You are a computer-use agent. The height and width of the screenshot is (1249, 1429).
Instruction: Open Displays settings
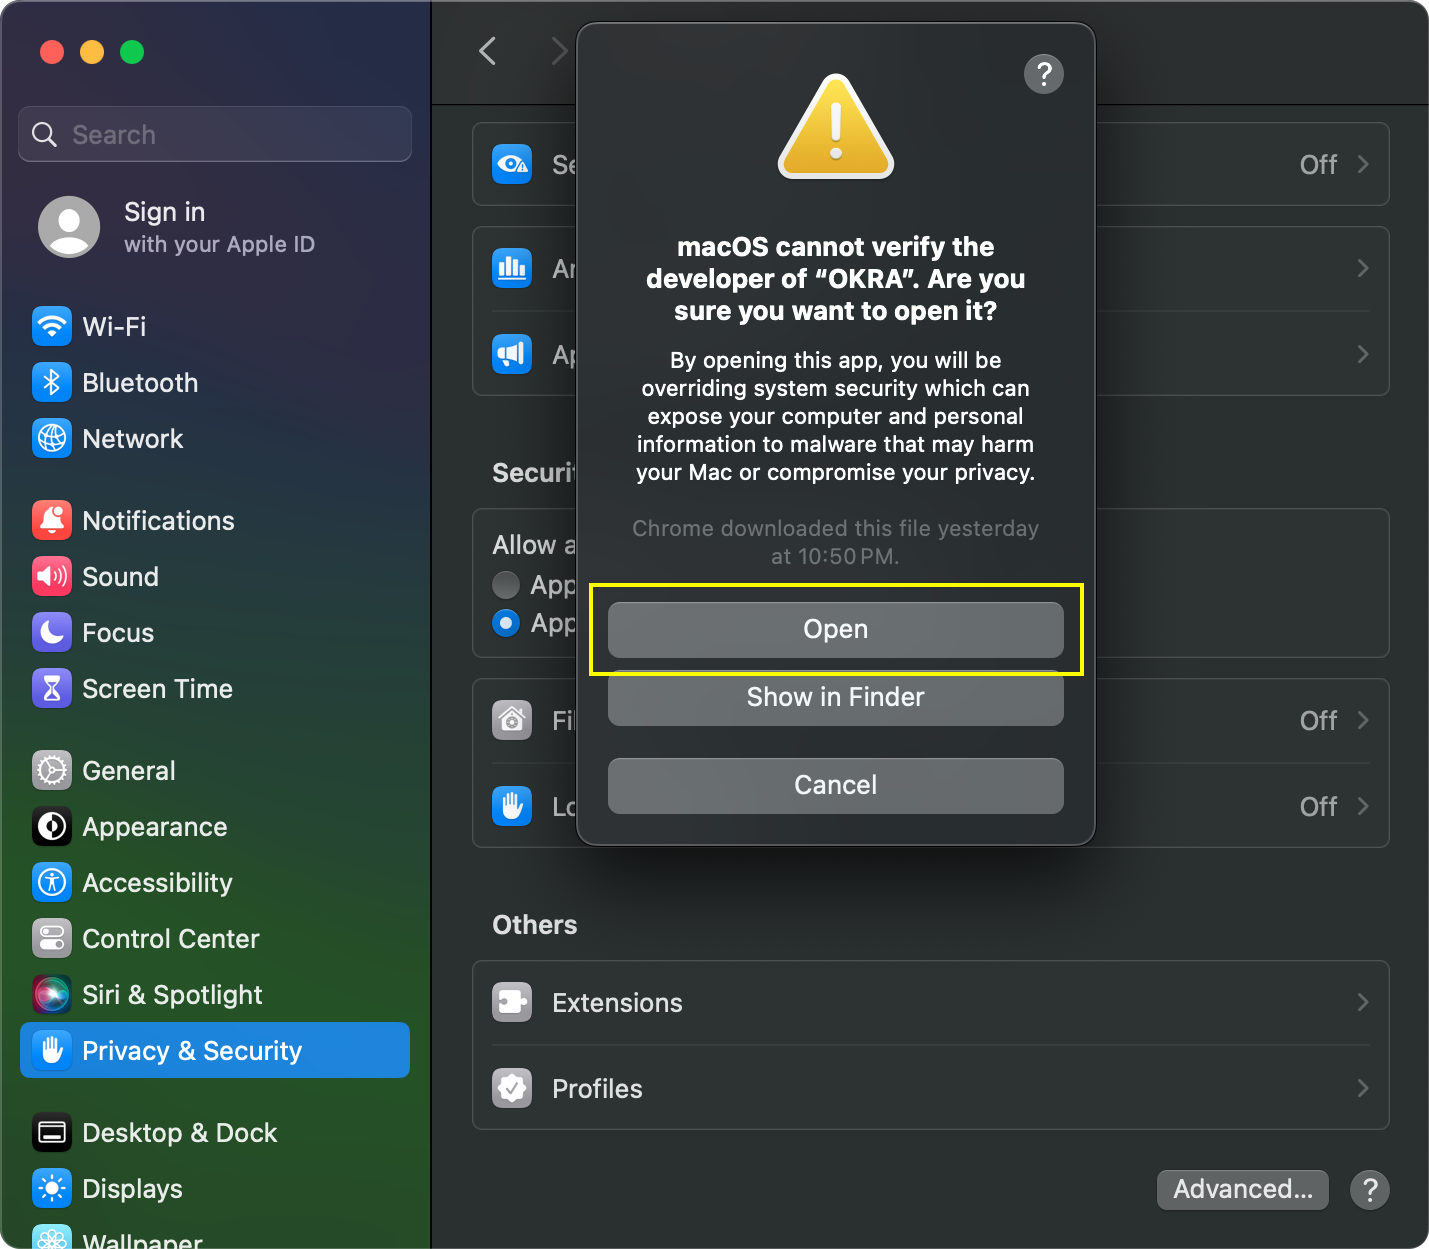(215, 1189)
